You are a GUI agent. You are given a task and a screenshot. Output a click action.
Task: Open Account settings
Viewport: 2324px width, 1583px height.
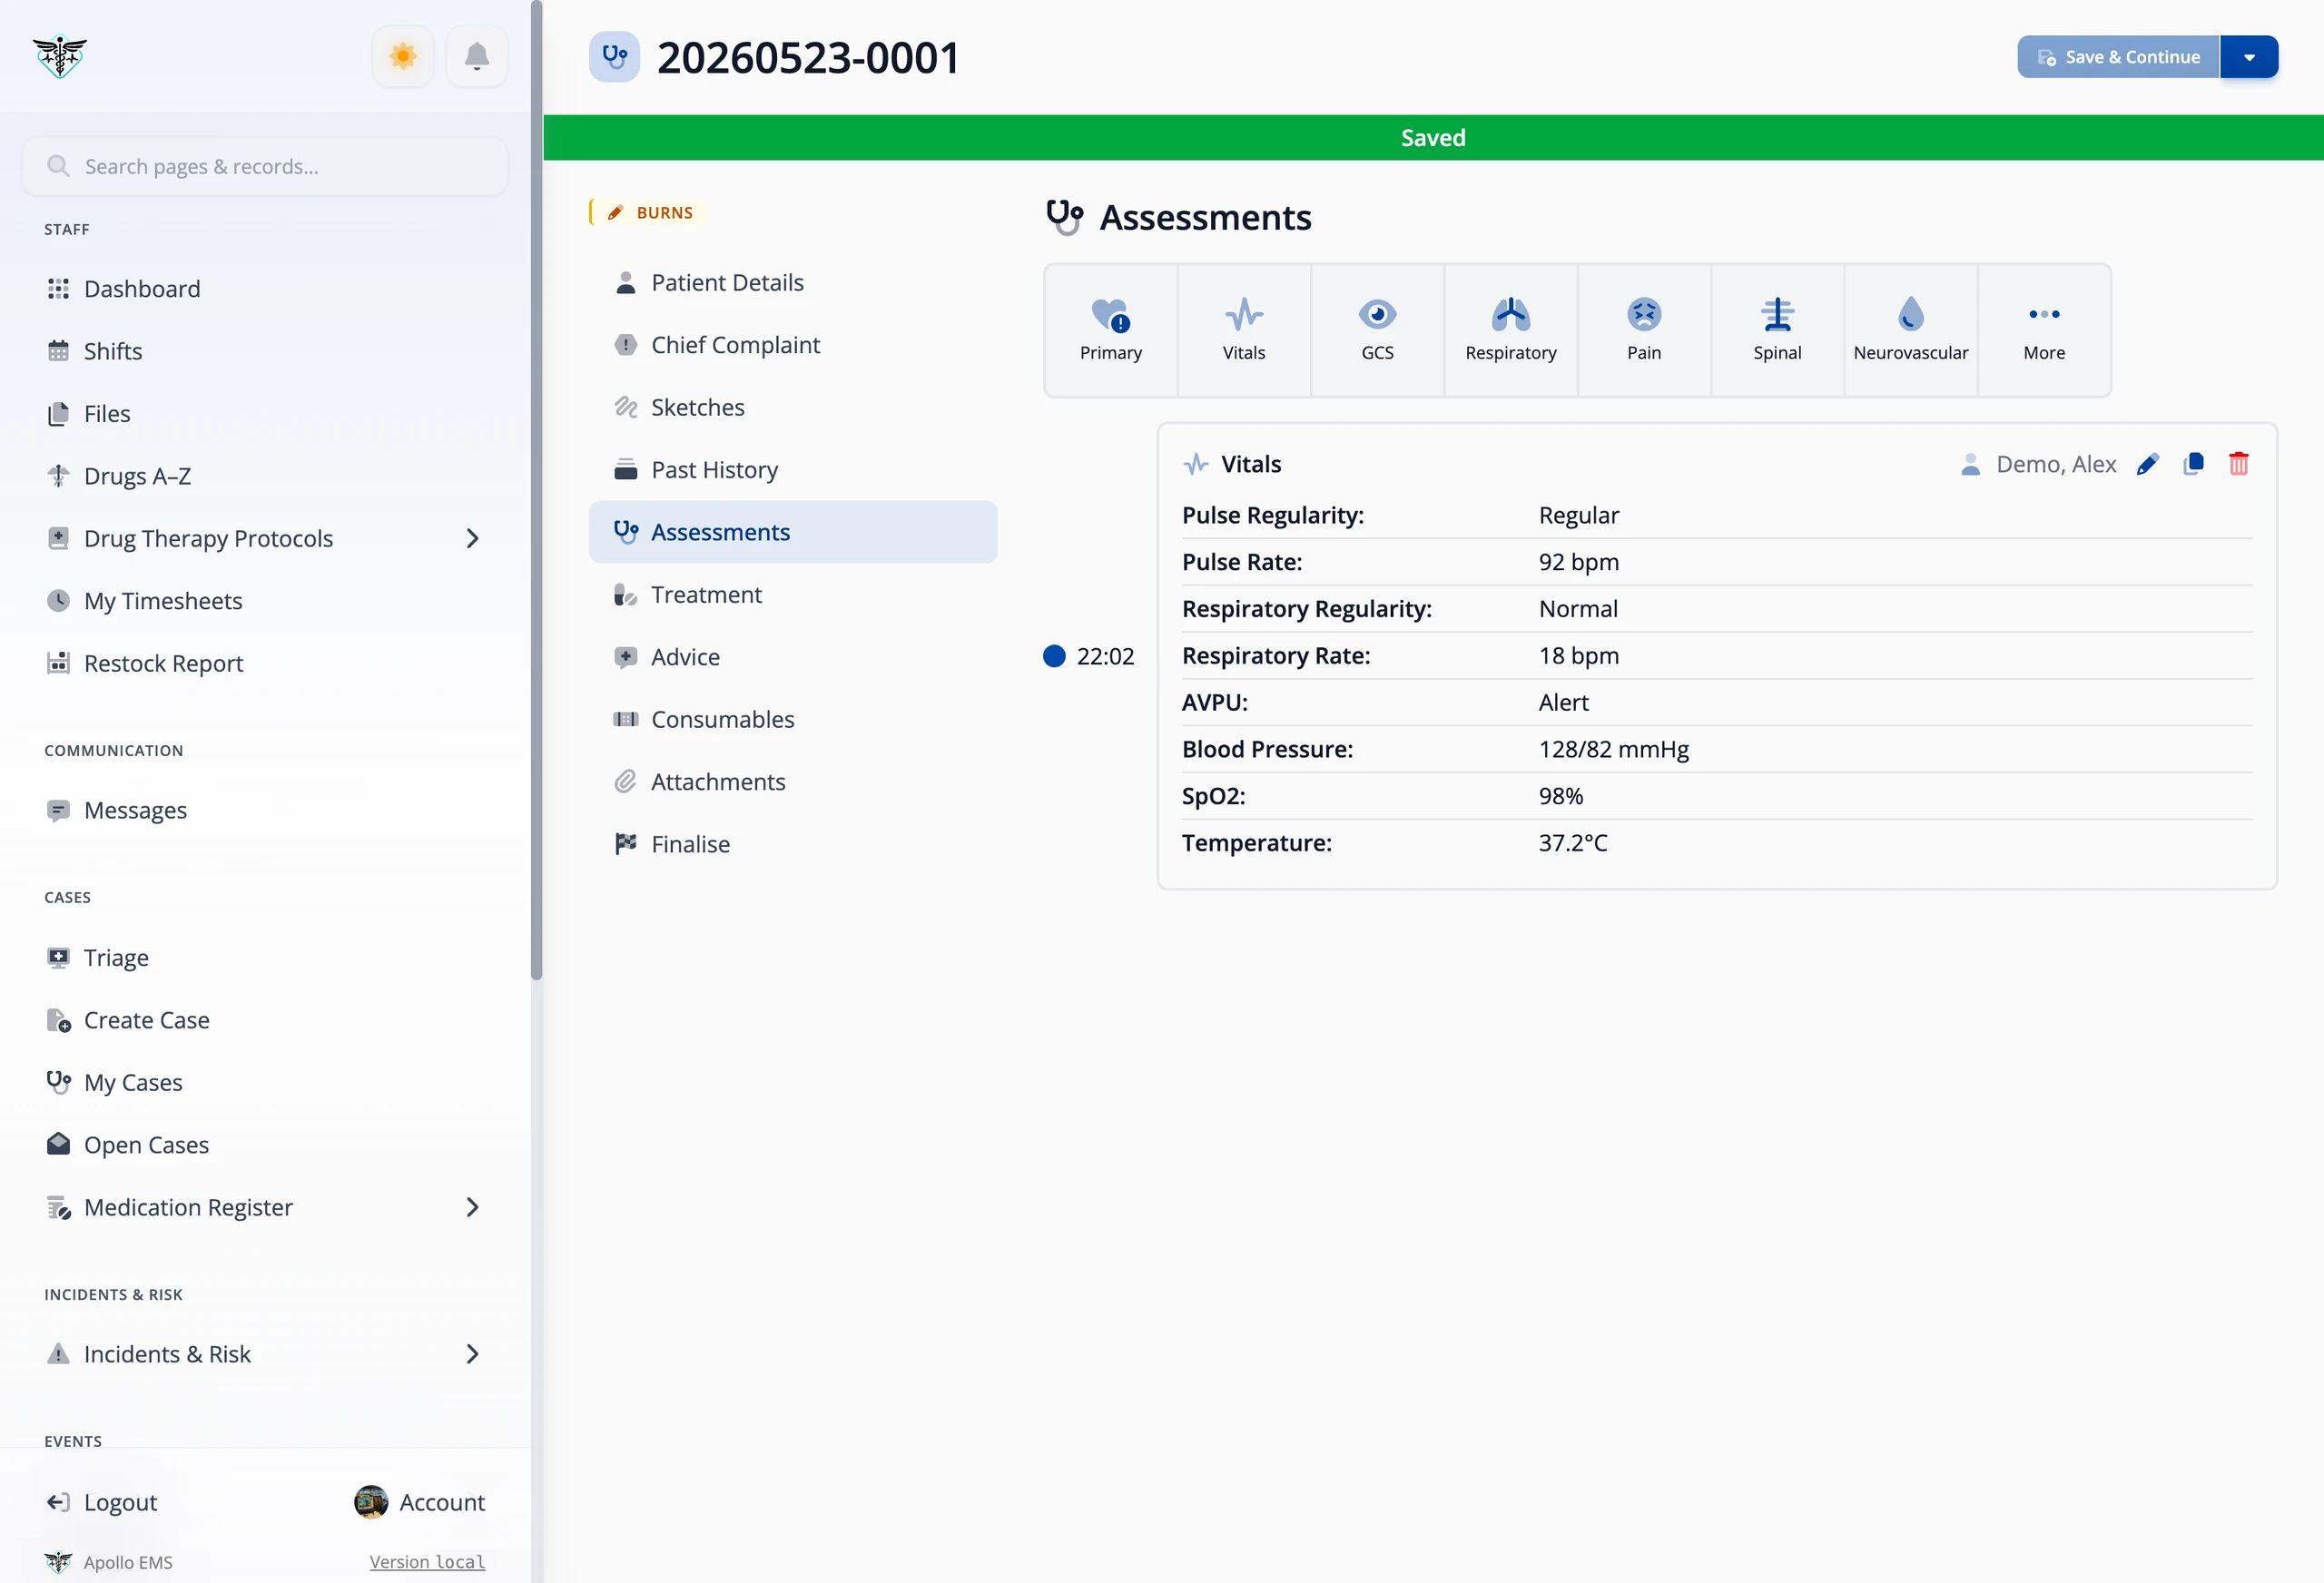tap(420, 1502)
